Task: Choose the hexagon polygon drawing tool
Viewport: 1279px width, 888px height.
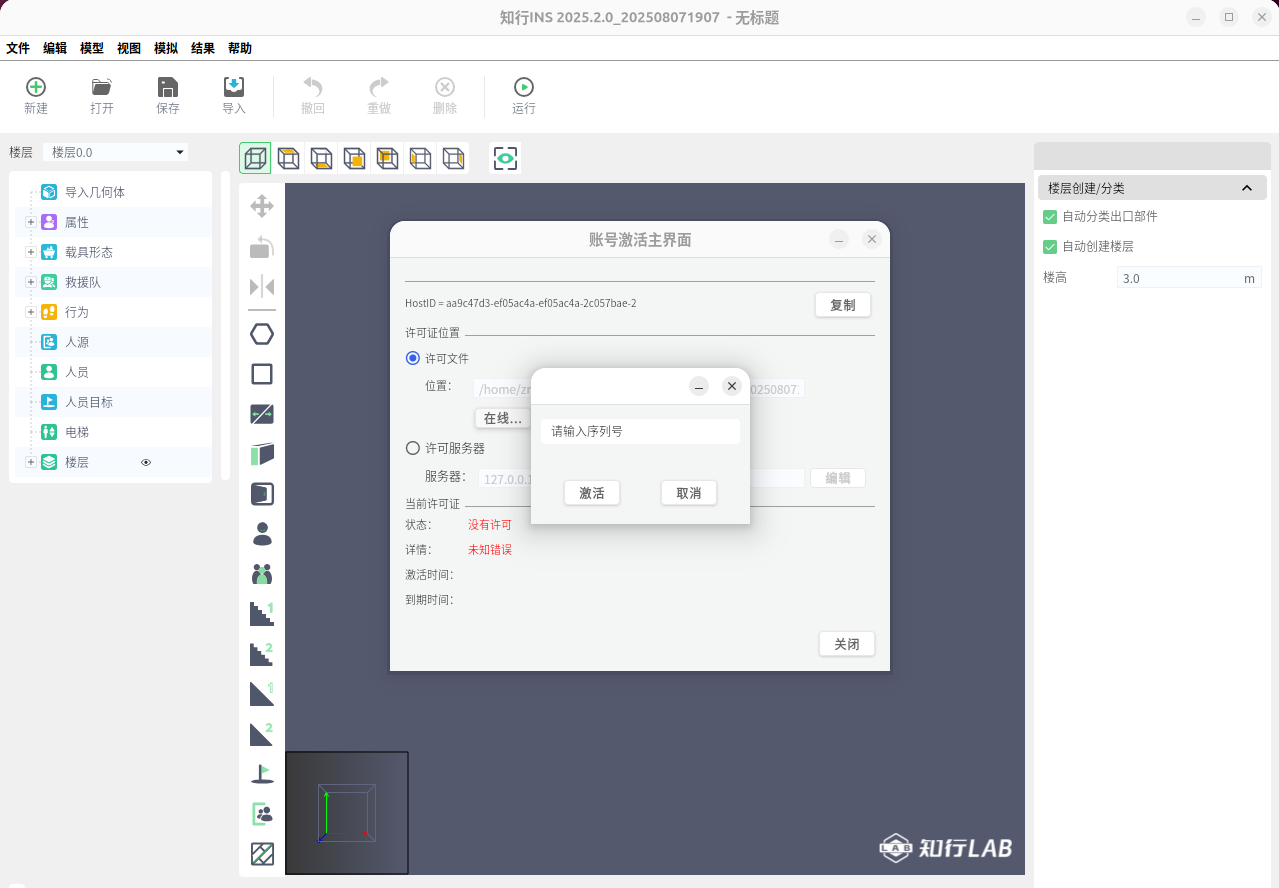Action: 262,334
